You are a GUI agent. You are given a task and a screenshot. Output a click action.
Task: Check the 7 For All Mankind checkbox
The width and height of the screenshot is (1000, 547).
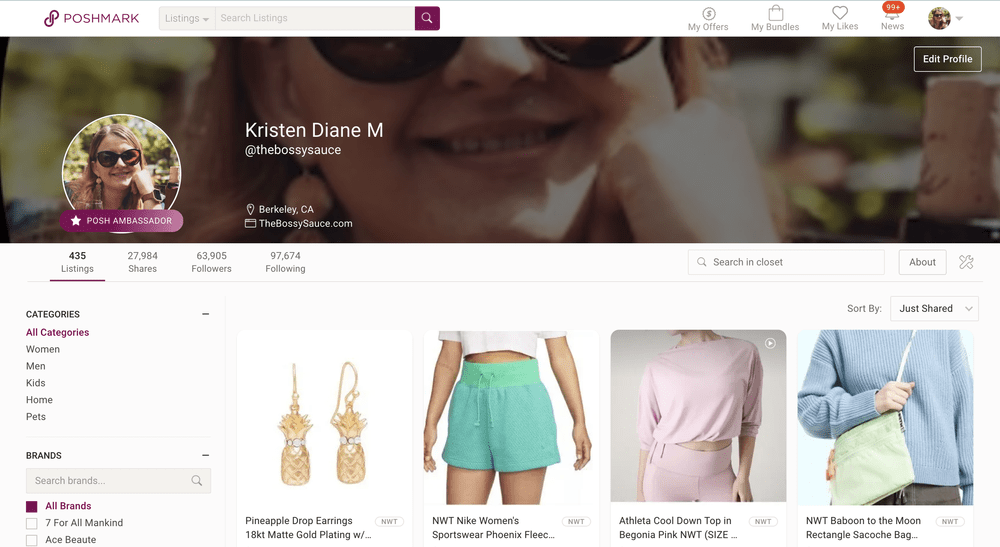pyautogui.click(x=31, y=523)
